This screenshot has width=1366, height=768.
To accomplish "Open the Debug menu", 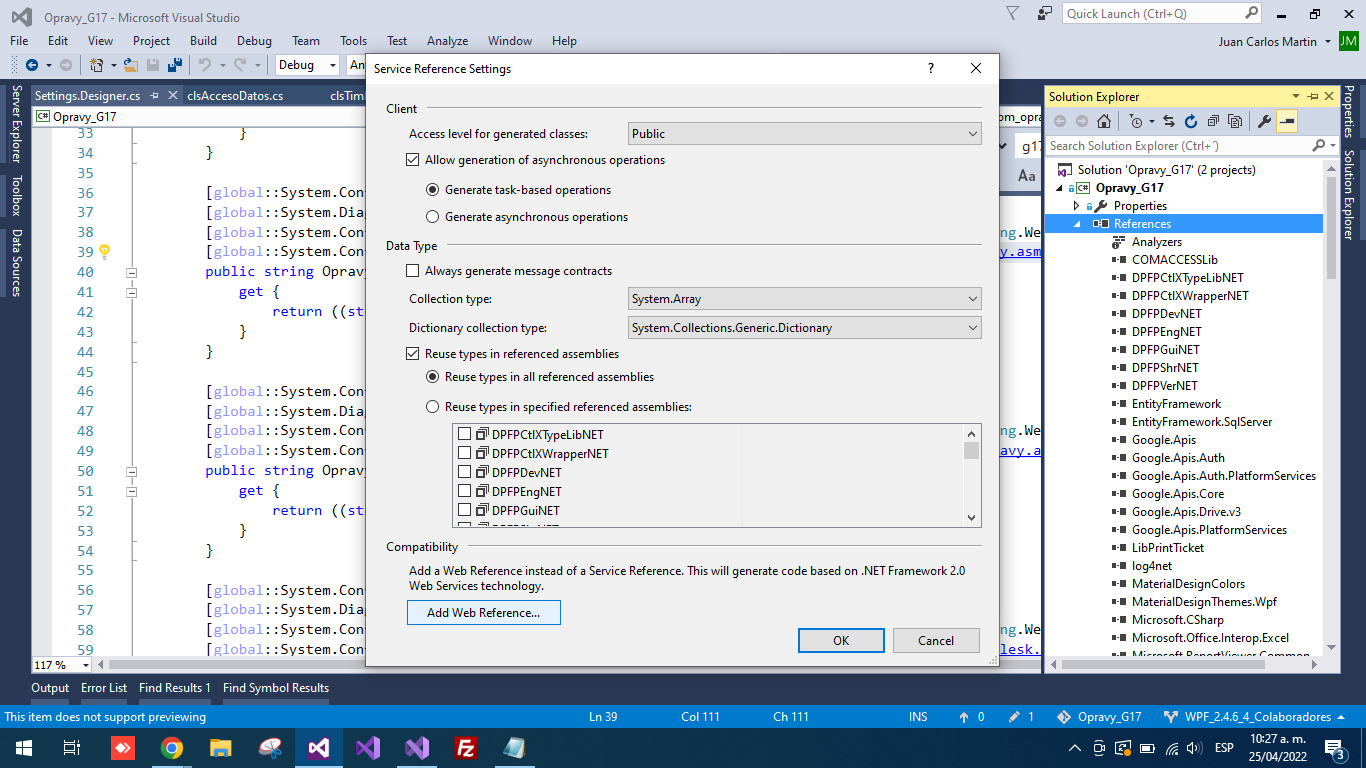I will 254,41.
